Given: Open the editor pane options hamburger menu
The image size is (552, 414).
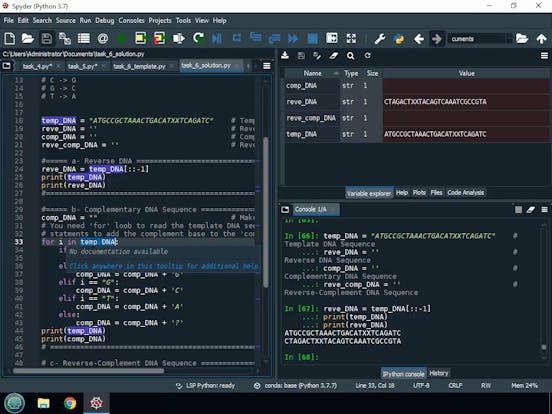Looking at the screenshot, I should point(267,66).
